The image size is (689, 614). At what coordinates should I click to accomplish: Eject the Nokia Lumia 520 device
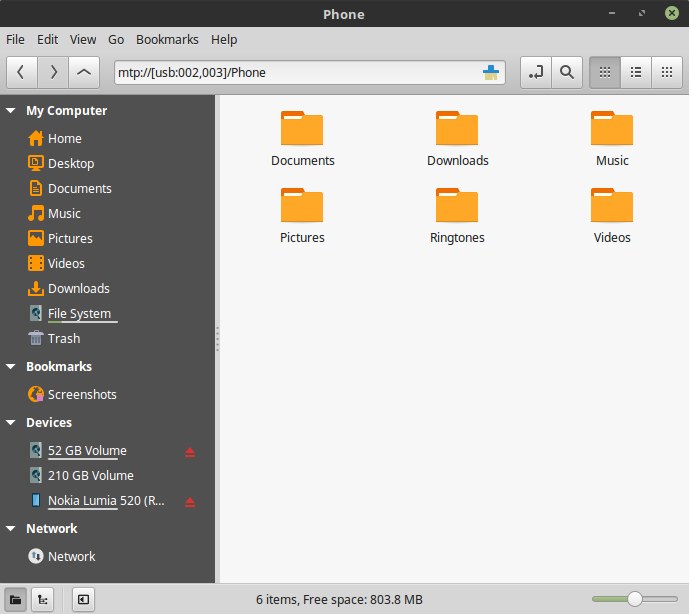tap(190, 502)
